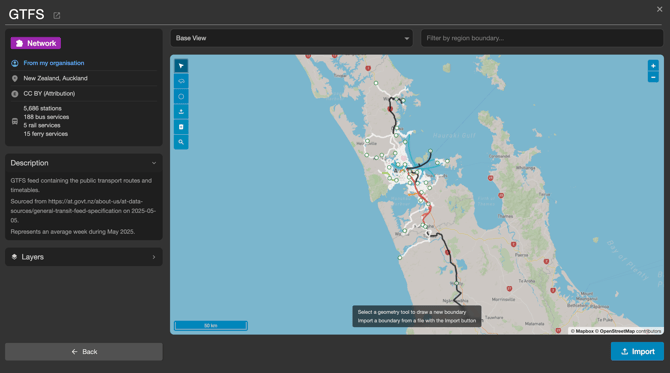Select the circle boundary drawing tool
This screenshot has height=373, width=670.
181,97
